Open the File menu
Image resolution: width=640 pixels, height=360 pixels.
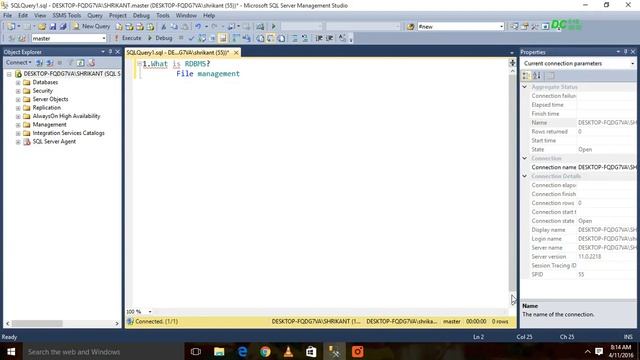7,16
